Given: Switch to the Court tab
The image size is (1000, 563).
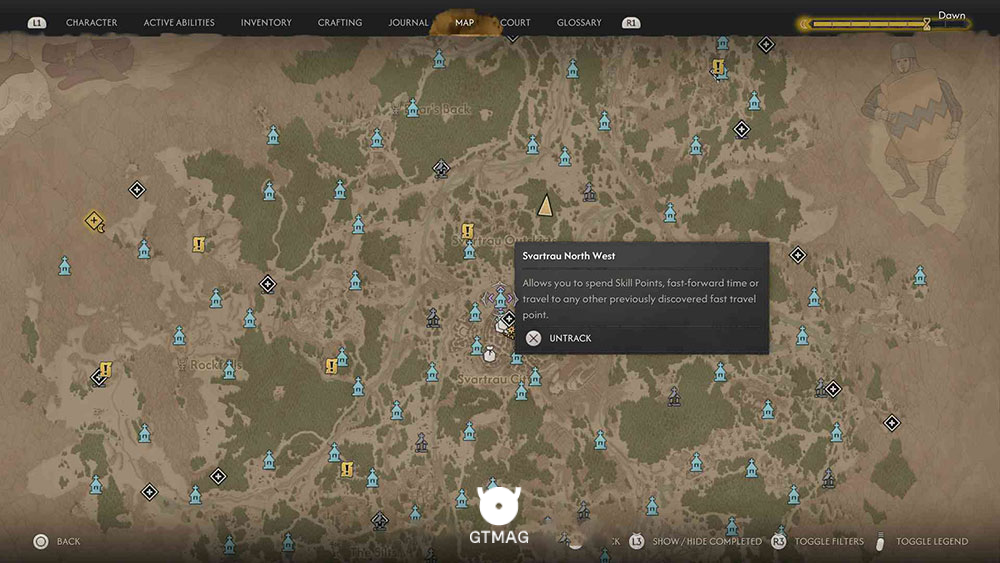Looking at the screenshot, I should [x=515, y=22].
